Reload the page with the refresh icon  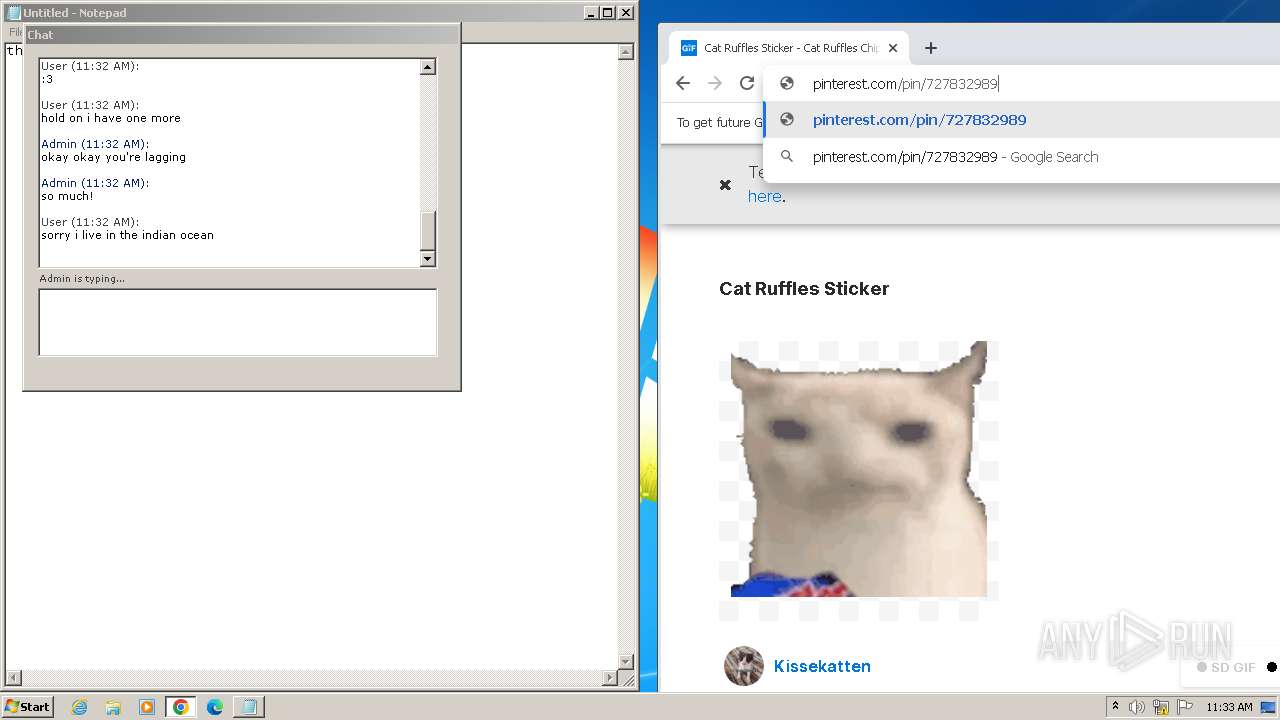[747, 84]
